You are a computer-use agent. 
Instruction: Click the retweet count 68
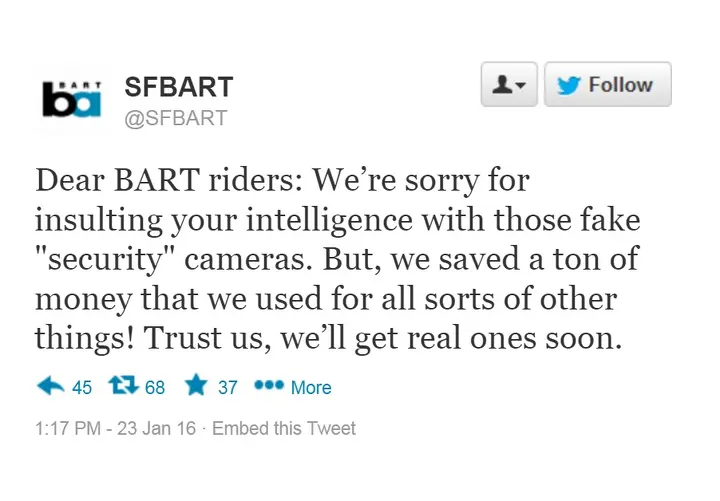155,387
